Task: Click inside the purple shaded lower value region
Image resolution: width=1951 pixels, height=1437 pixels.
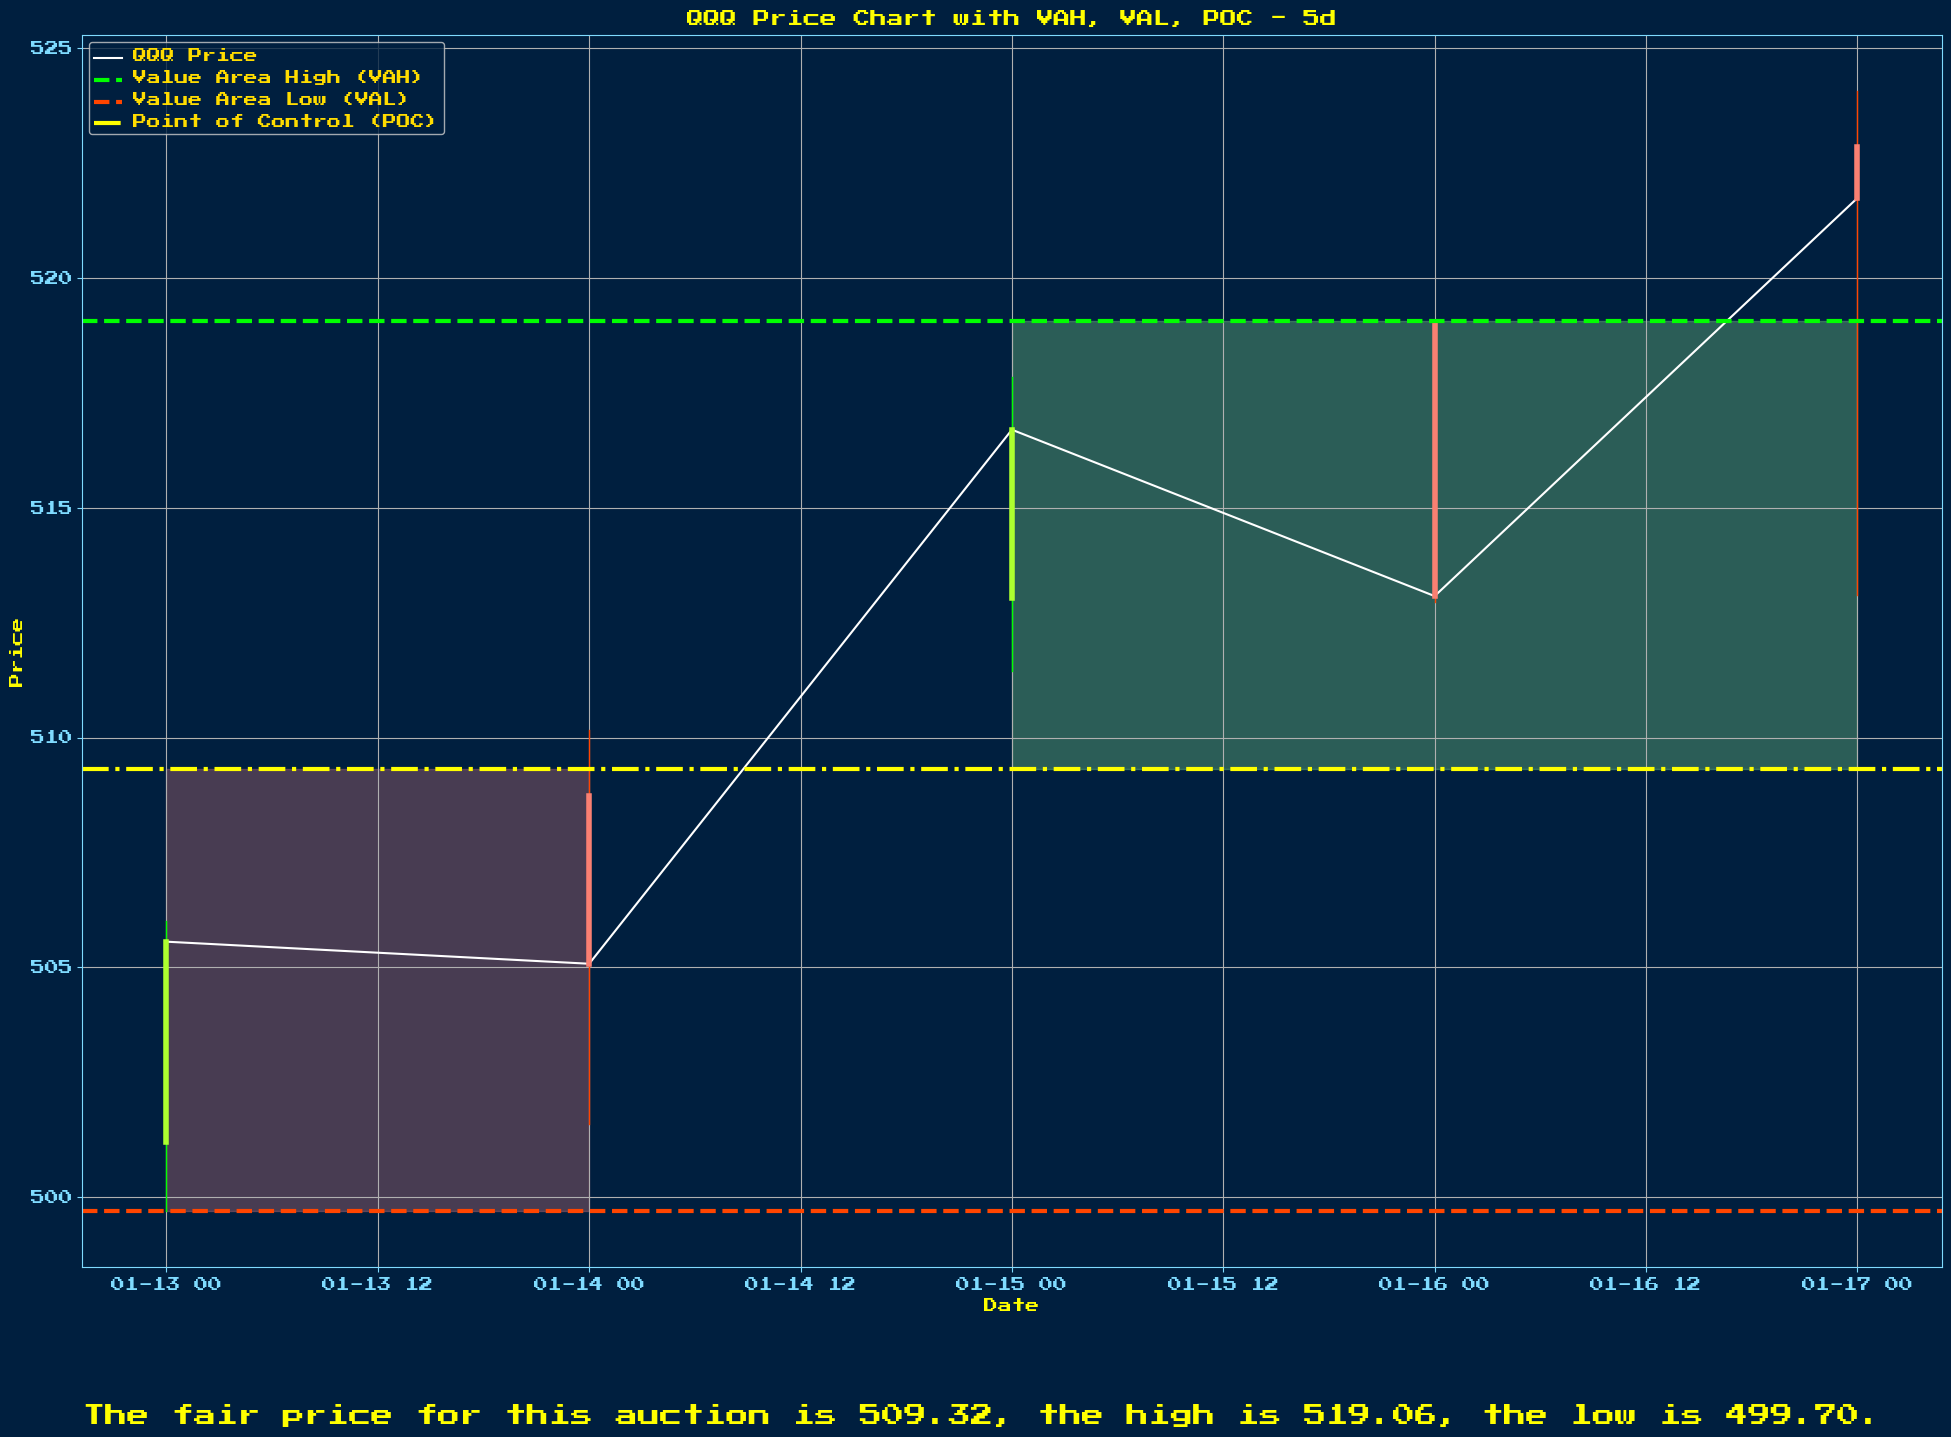Action: pyautogui.click(x=378, y=1080)
